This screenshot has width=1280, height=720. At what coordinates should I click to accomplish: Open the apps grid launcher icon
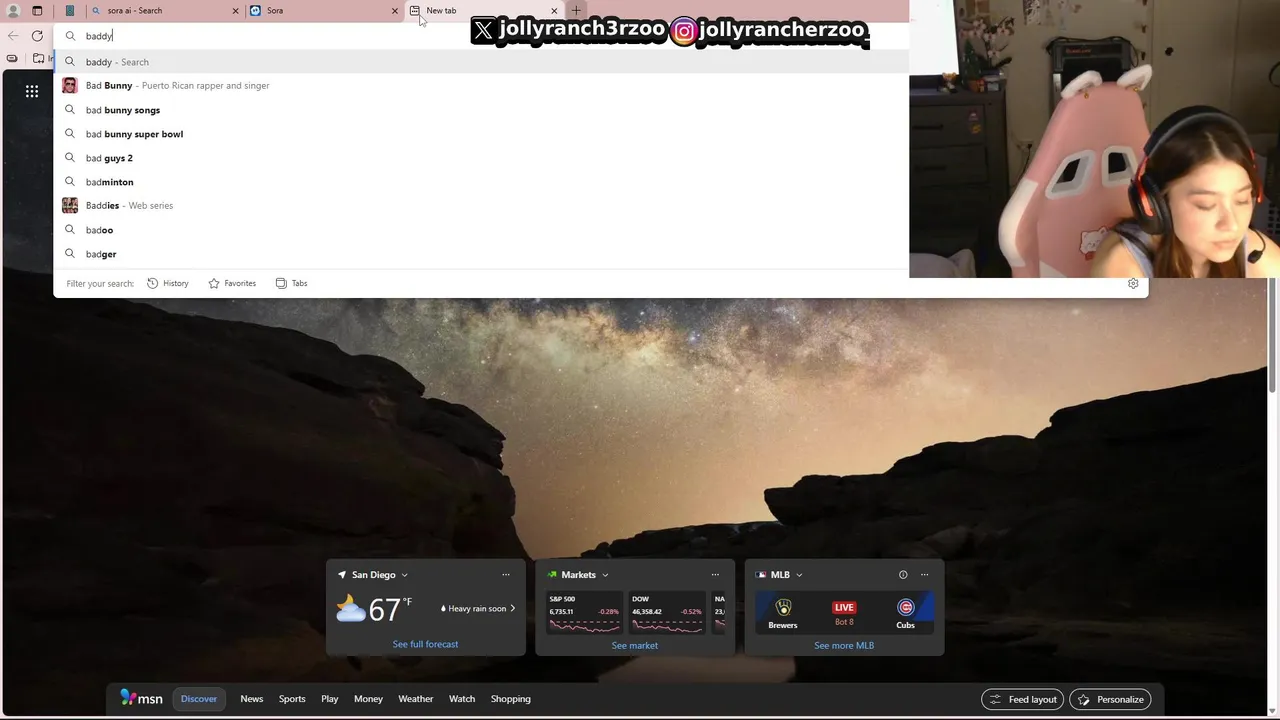point(32,91)
